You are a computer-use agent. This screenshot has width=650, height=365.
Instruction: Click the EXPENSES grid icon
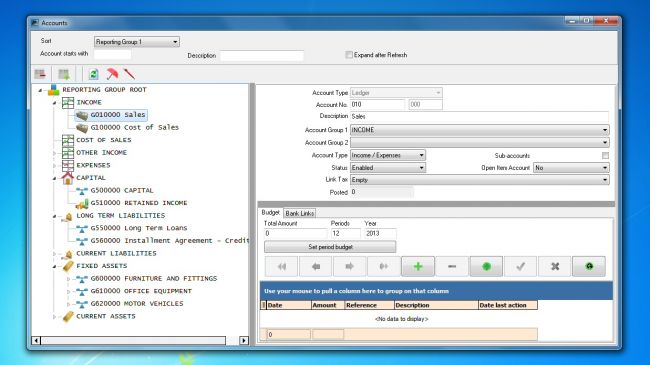click(68, 165)
